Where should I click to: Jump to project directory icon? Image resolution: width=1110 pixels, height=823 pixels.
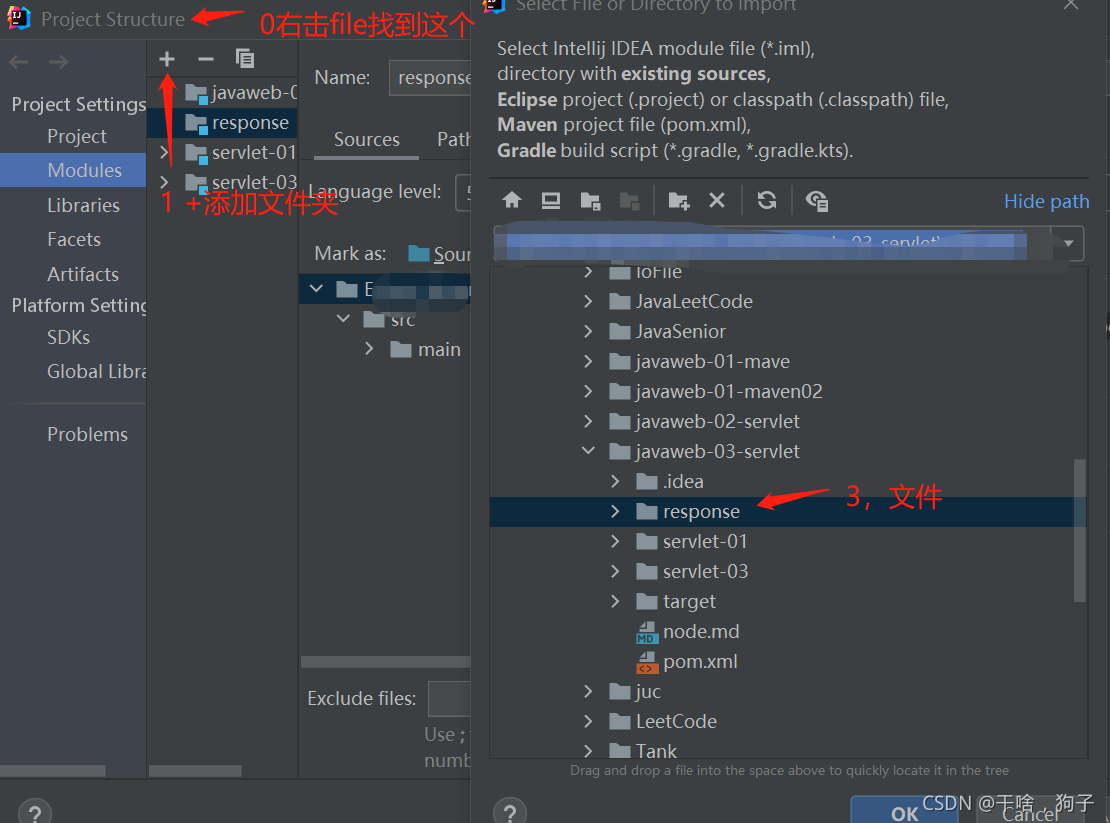coord(590,201)
